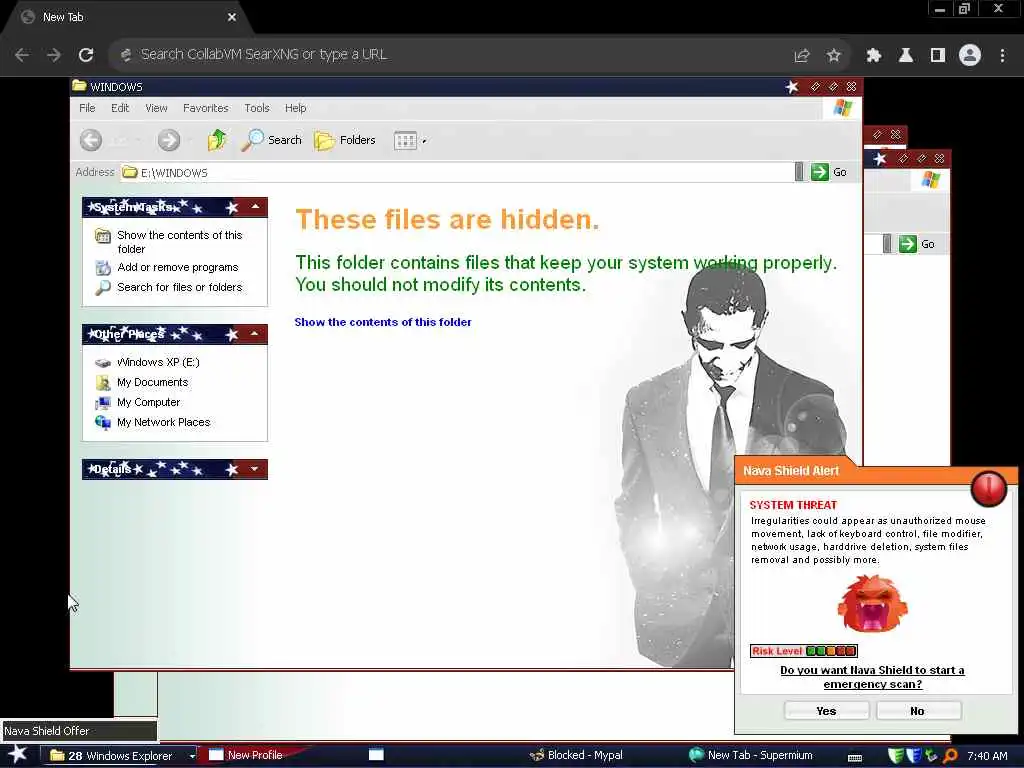The height and width of the screenshot is (768, 1024).
Task: Expand the Details panel
Action: (x=255, y=469)
